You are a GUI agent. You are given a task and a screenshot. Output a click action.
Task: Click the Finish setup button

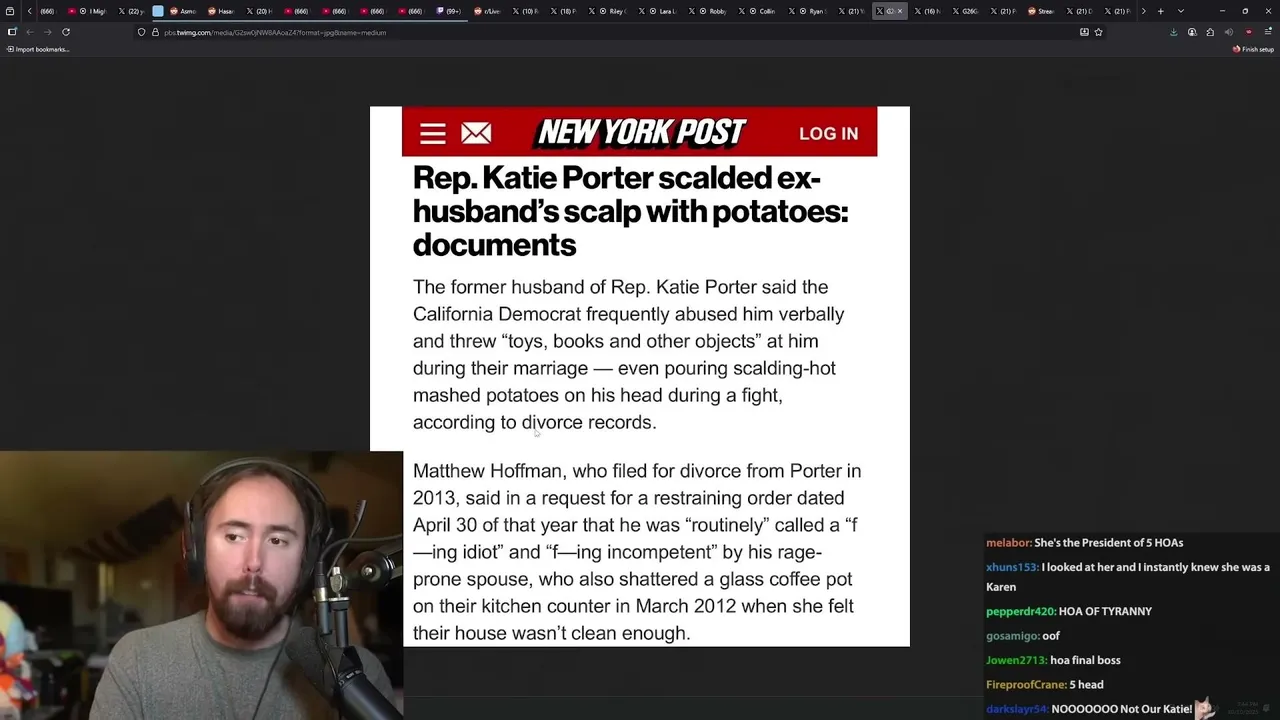[x=1253, y=49]
